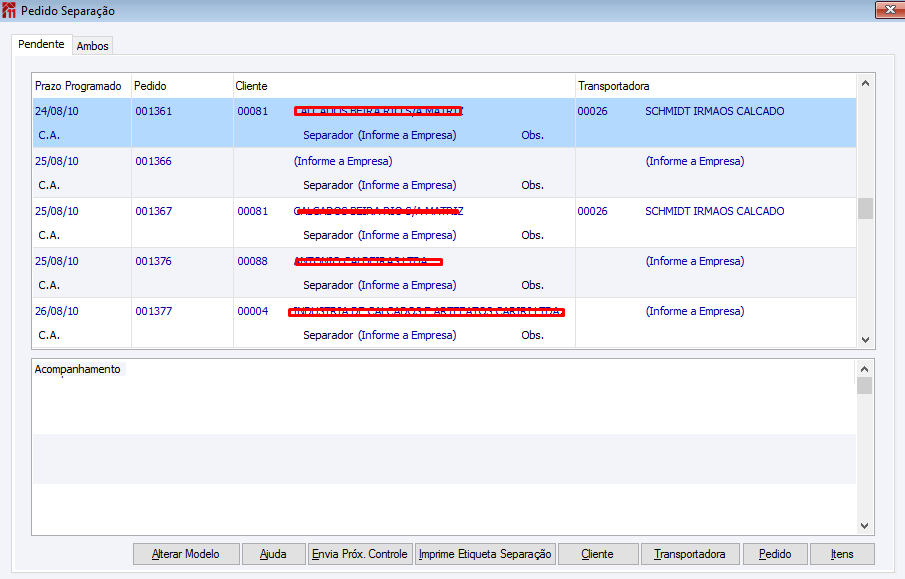Click the Alterar Modelo button
Screen dimensions: 905x579
186,554
